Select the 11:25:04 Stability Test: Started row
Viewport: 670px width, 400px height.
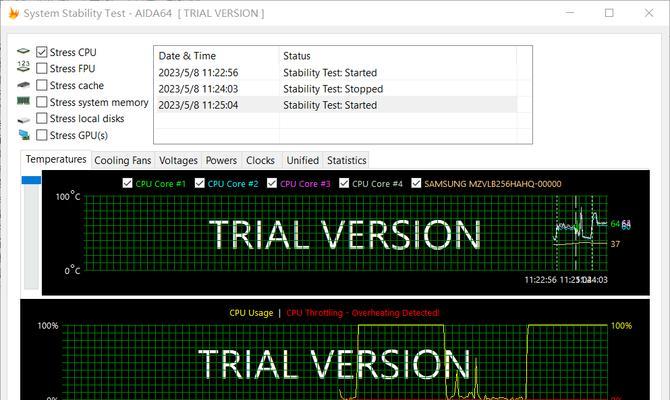point(335,105)
